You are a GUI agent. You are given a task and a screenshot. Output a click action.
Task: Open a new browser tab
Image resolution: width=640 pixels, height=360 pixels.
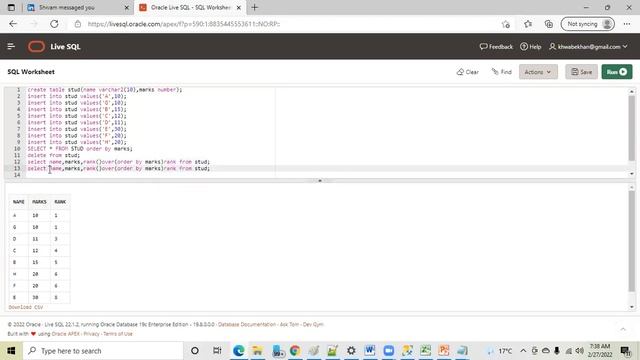tap(255, 7)
